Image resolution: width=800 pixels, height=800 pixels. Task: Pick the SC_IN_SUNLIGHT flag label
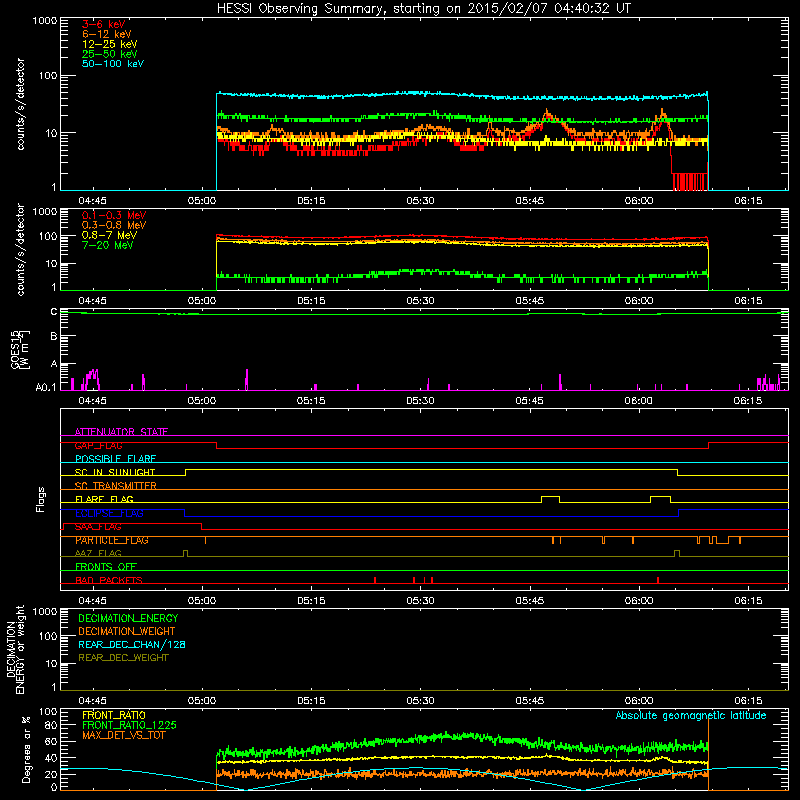[x=115, y=472]
